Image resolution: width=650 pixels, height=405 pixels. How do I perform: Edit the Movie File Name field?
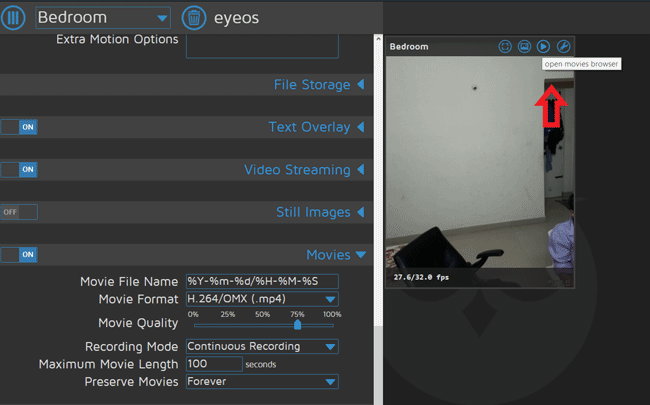[x=262, y=281]
